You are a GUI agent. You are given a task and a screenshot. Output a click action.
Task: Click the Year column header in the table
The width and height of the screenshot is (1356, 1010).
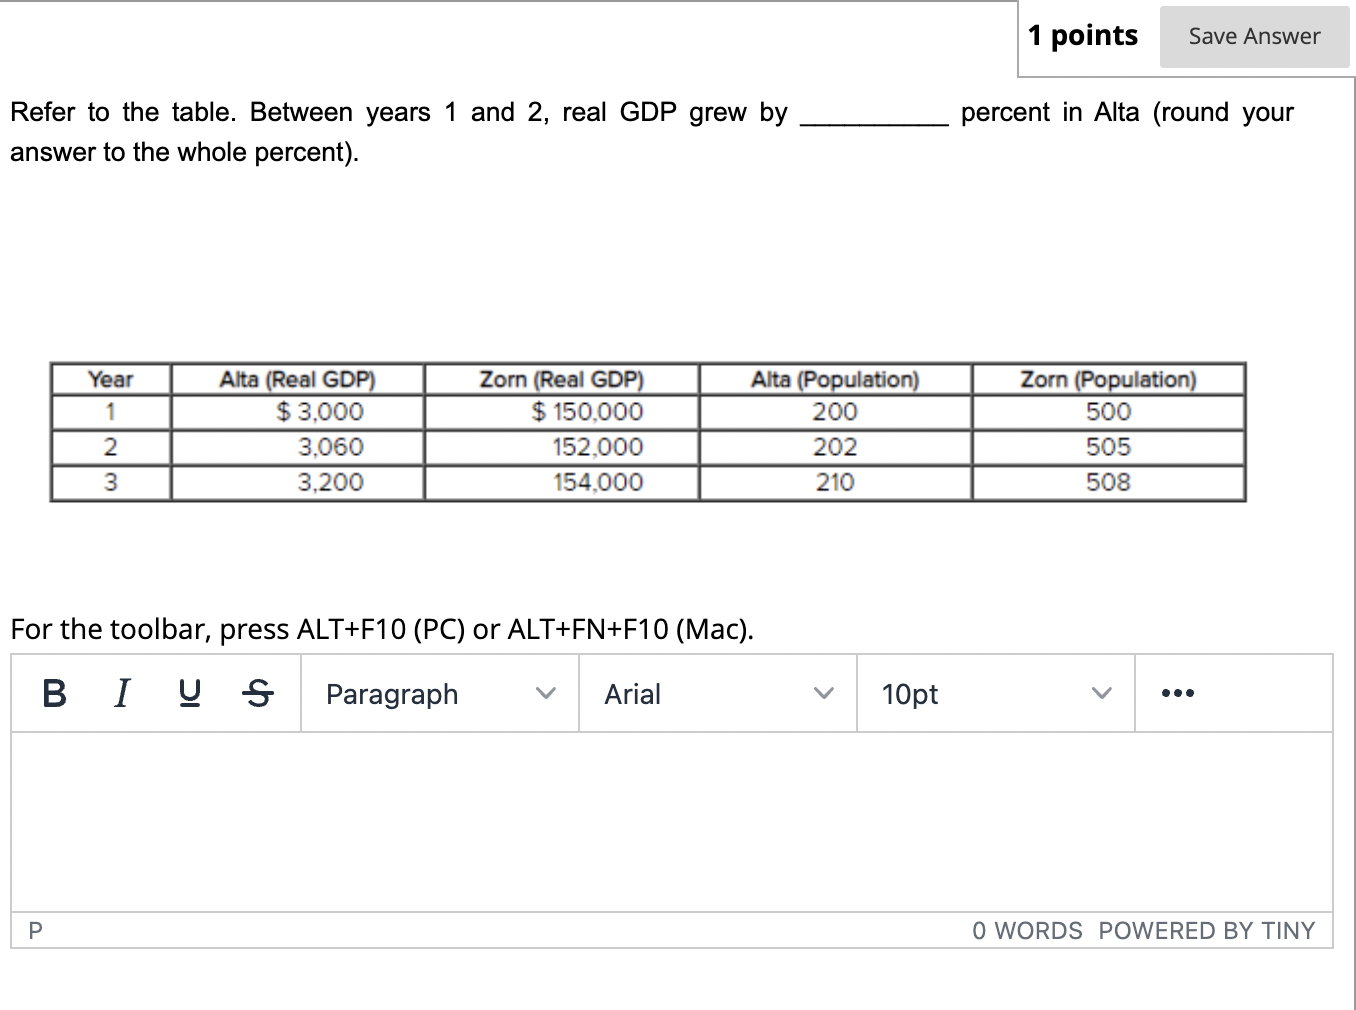(x=110, y=379)
